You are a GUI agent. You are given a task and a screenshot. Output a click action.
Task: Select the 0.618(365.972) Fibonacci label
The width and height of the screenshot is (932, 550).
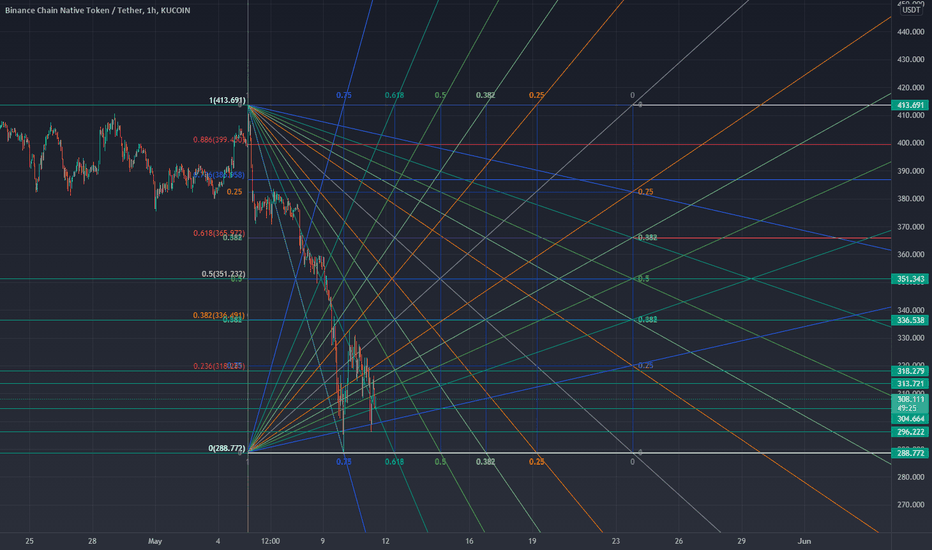pos(219,233)
